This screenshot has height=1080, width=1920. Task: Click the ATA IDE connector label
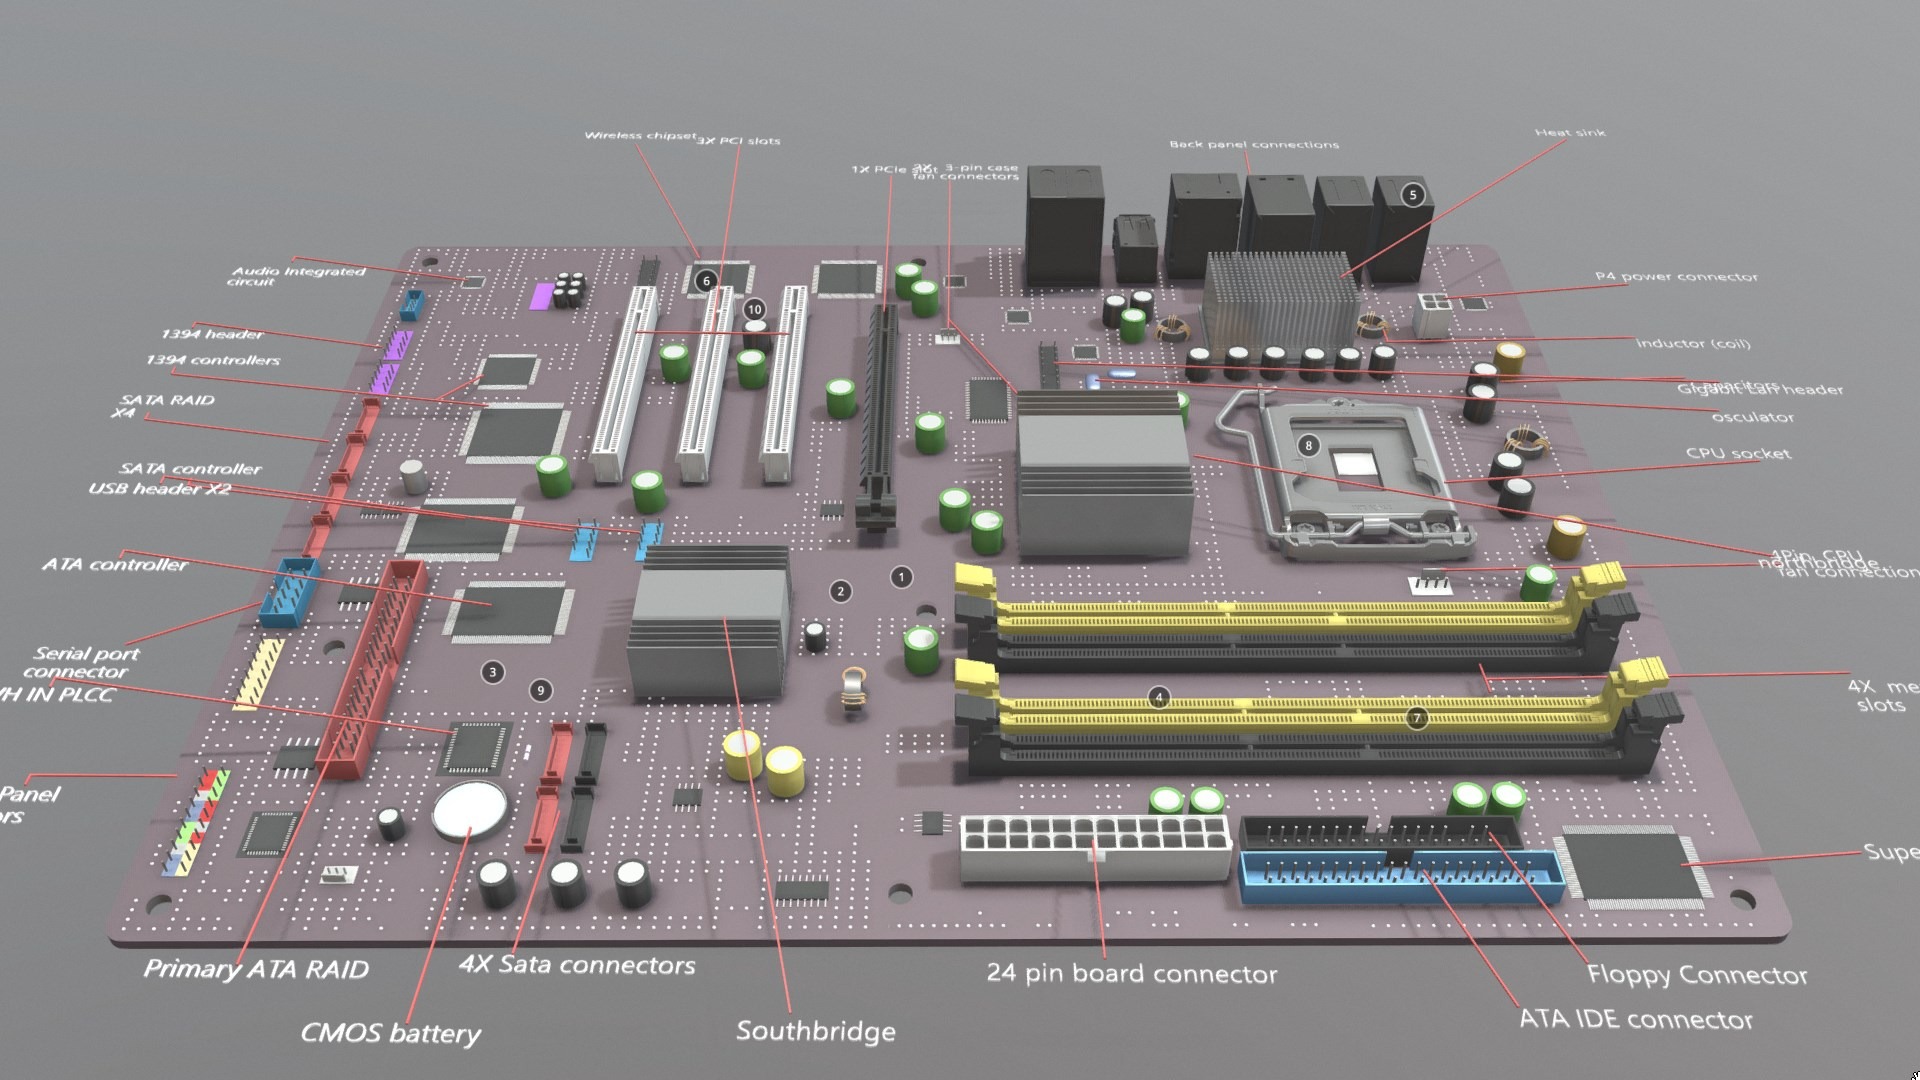(1635, 1019)
